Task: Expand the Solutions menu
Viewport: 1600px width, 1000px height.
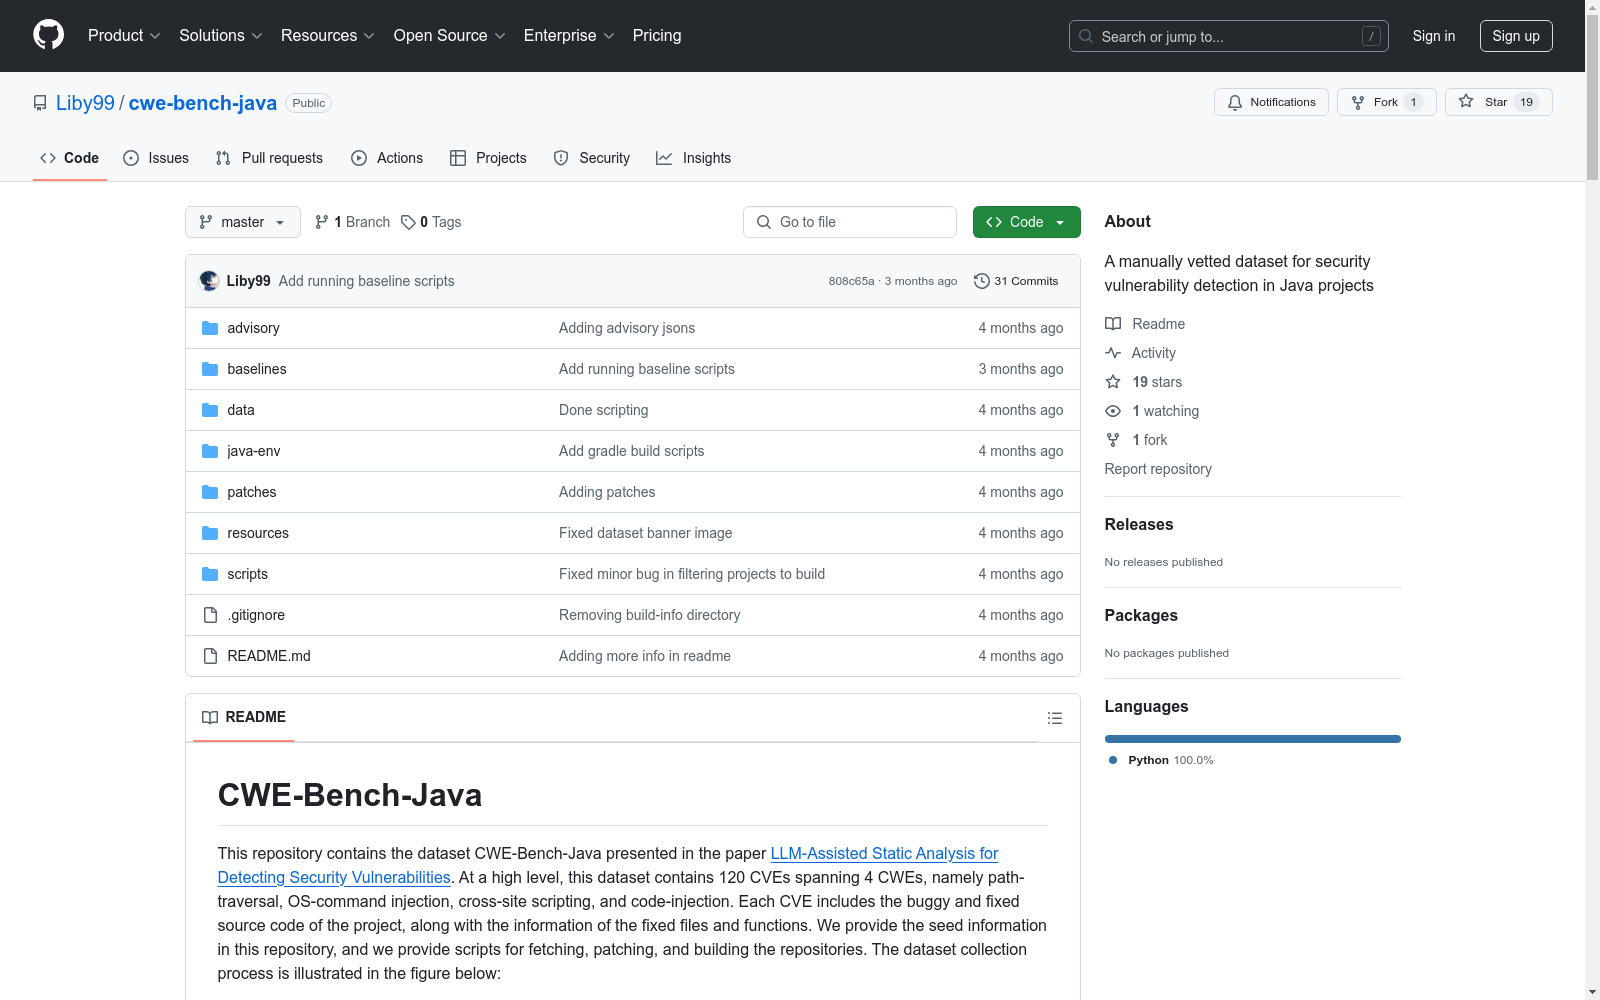Action: pyautogui.click(x=221, y=35)
